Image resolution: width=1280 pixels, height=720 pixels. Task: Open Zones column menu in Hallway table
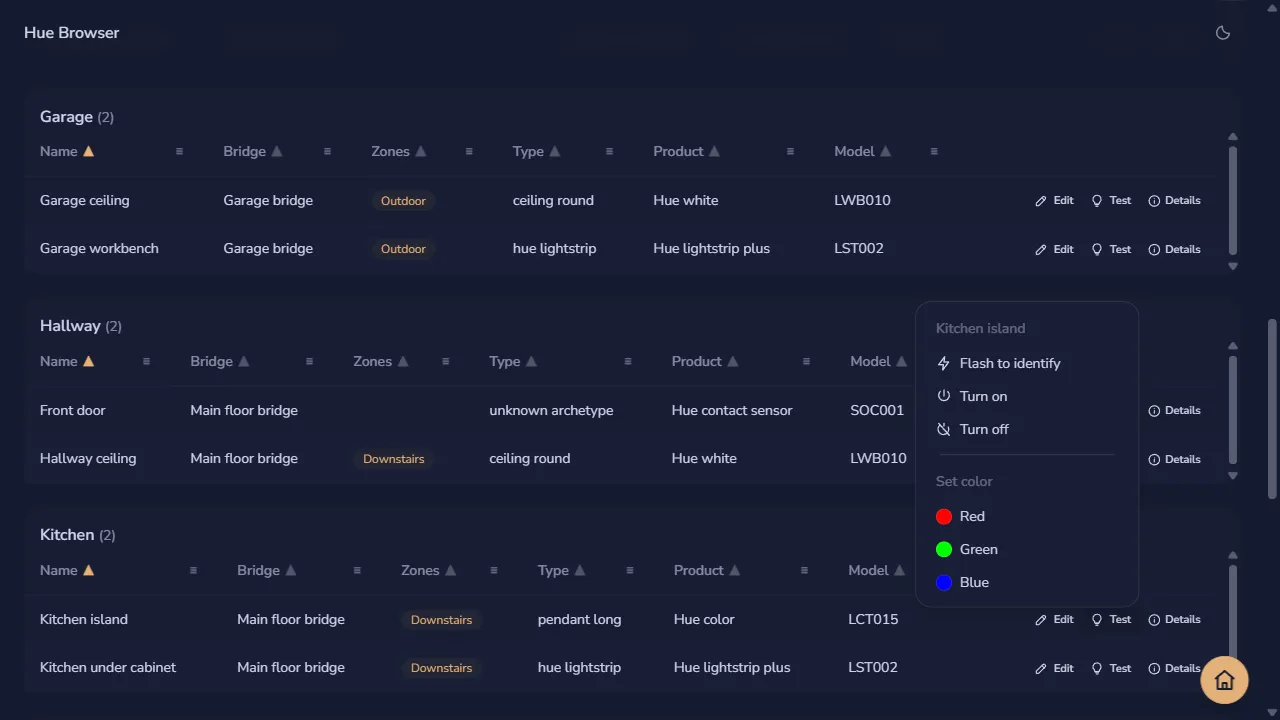tap(445, 362)
